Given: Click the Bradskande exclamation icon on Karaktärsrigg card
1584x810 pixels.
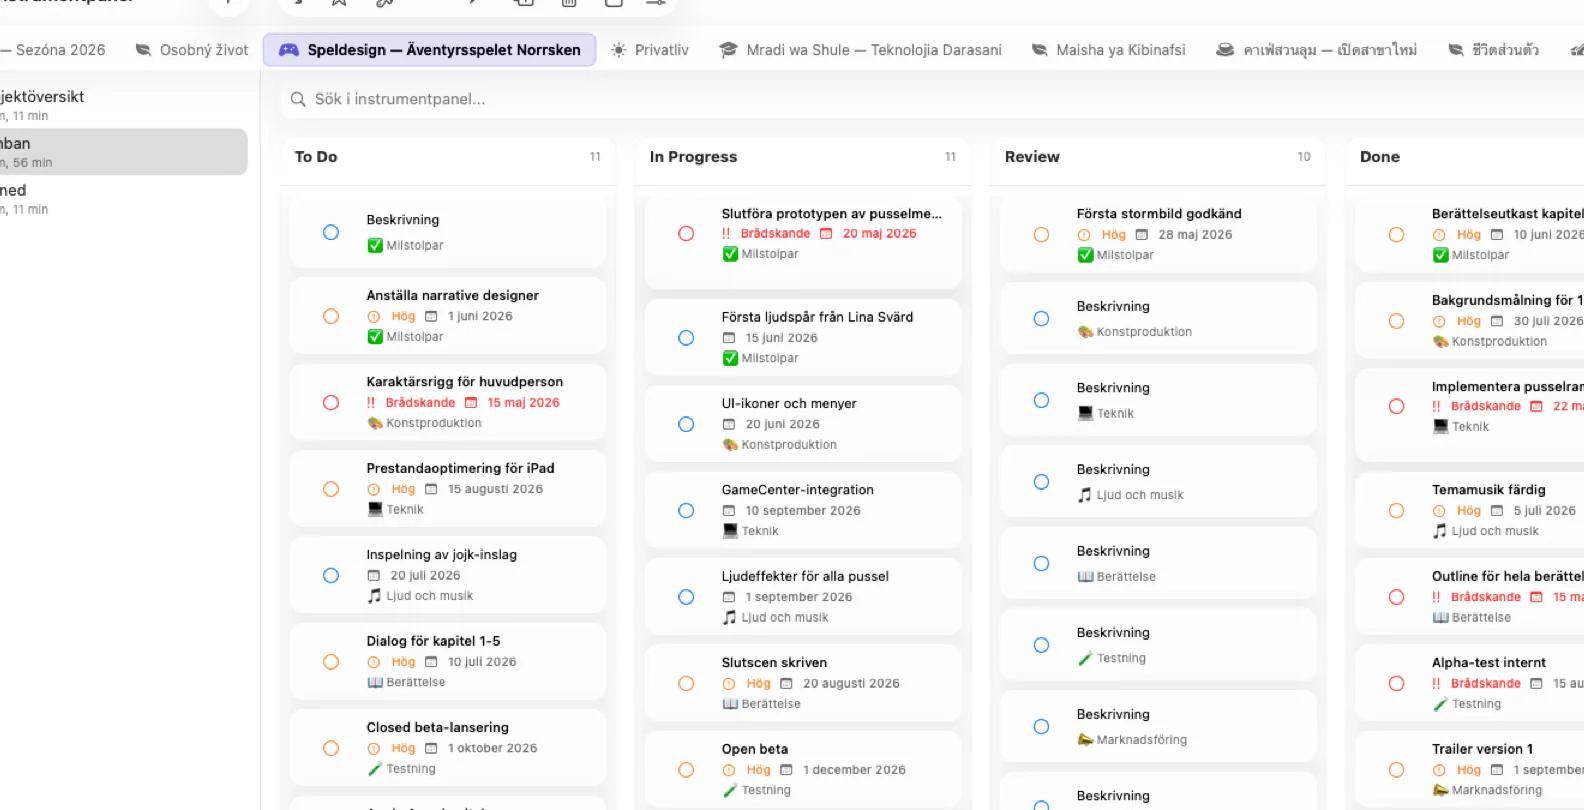Looking at the screenshot, I should [x=371, y=402].
